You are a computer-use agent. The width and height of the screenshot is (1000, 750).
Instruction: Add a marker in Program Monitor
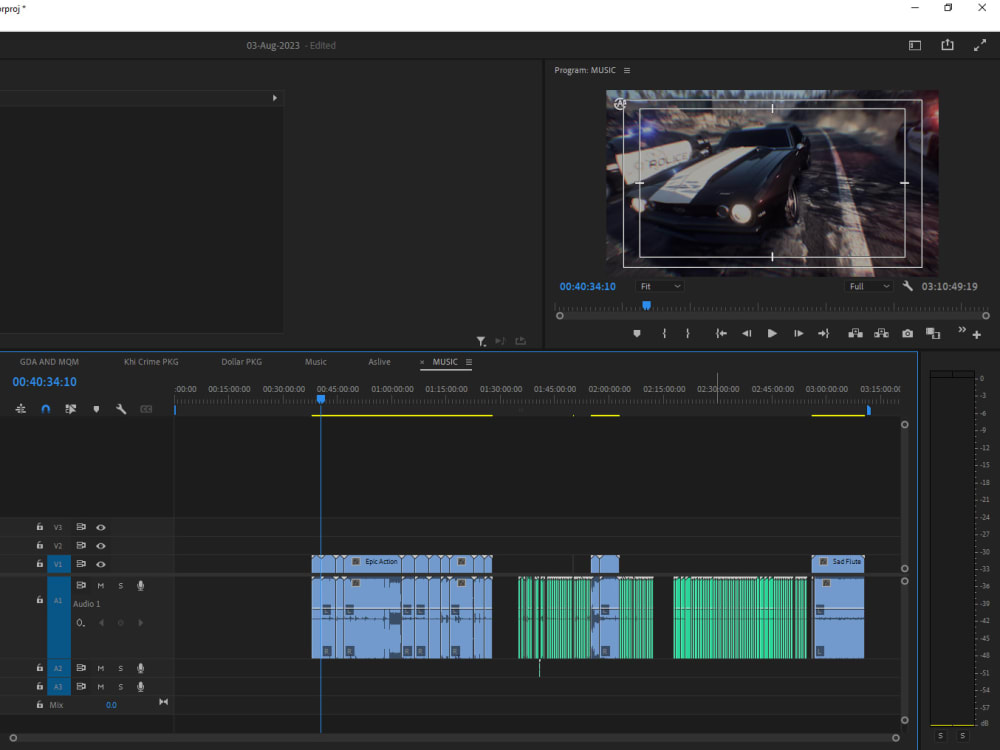pos(636,333)
